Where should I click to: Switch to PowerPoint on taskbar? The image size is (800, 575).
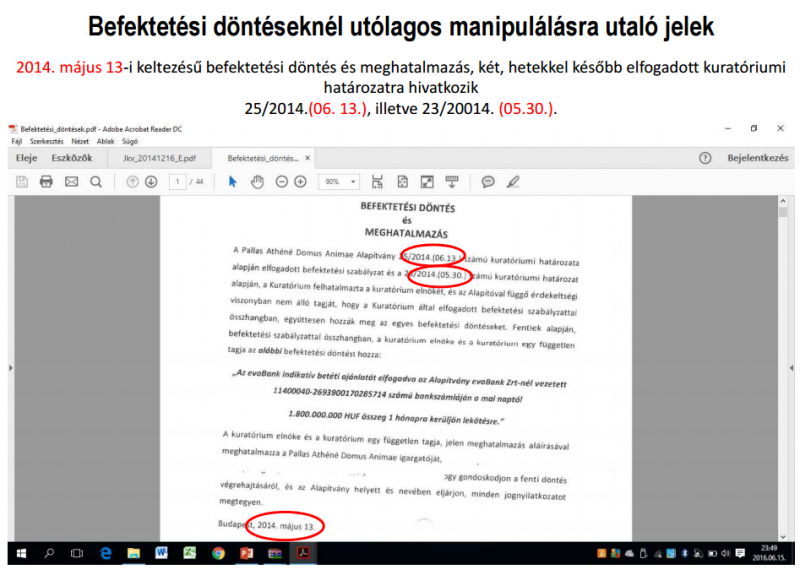pyautogui.click(x=246, y=553)
